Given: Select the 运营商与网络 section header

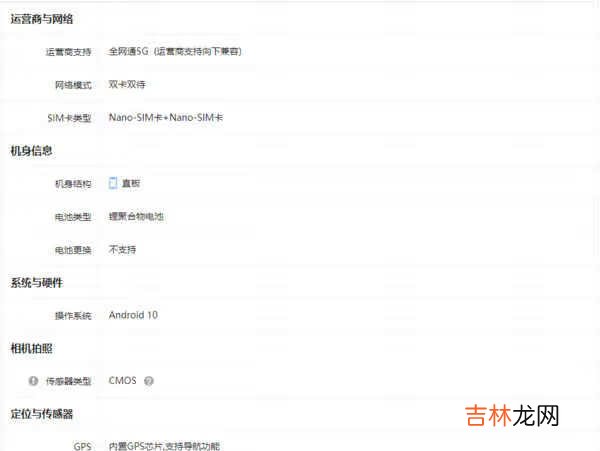Looking at the screenshot, I should pyautogui.click(x=41, y=19).
